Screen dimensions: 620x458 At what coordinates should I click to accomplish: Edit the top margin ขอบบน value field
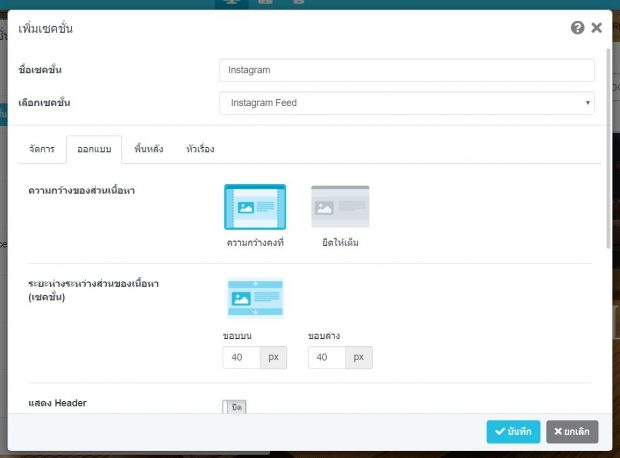tap(241, 358)
